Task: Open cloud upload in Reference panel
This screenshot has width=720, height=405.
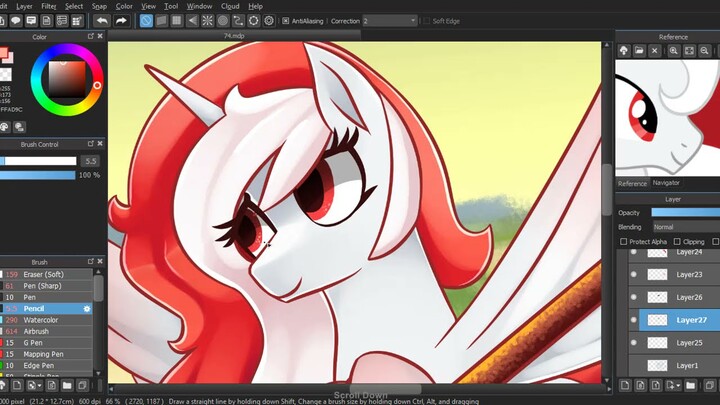Action: point(624,51)
